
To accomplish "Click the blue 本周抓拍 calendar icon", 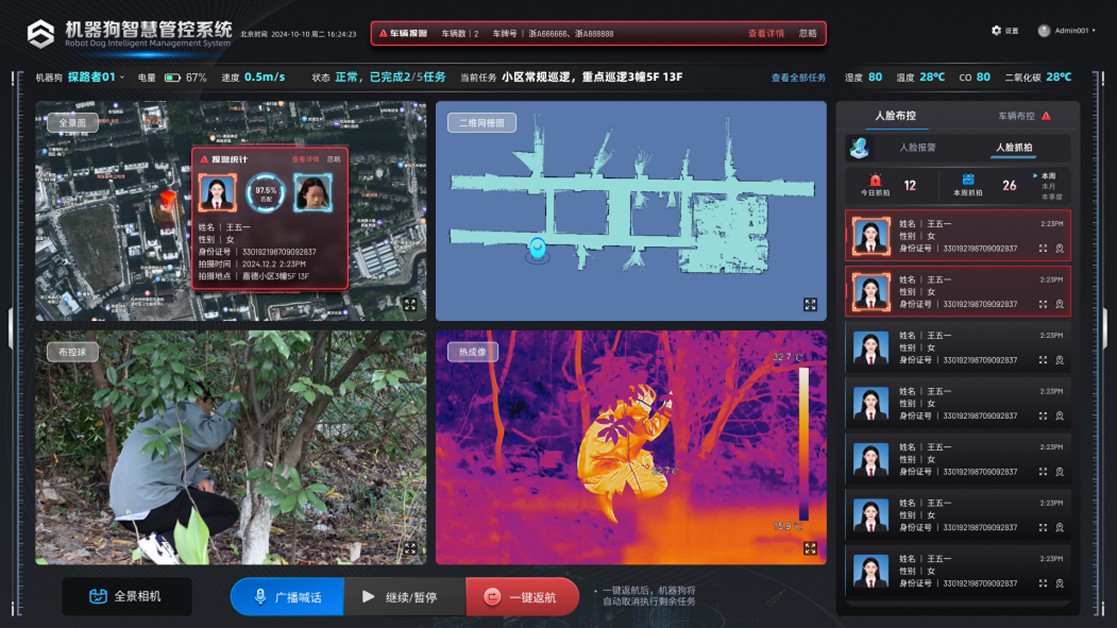I will [x=968, y=180].
